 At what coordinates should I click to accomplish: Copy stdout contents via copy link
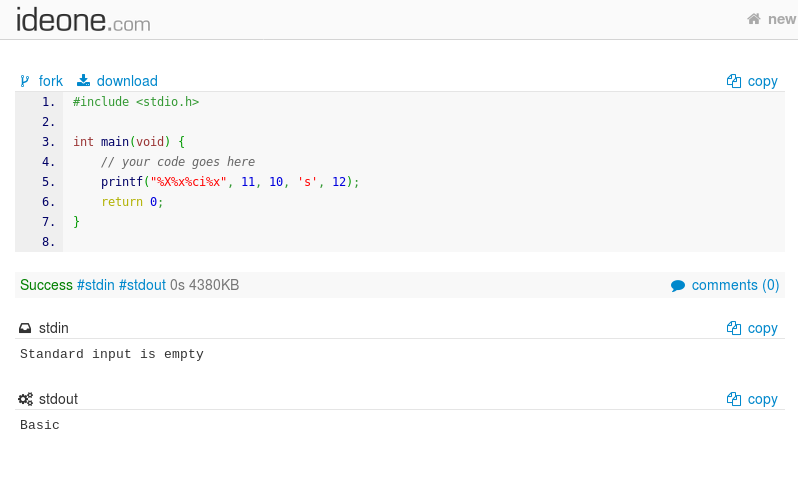tap(762, 399)
